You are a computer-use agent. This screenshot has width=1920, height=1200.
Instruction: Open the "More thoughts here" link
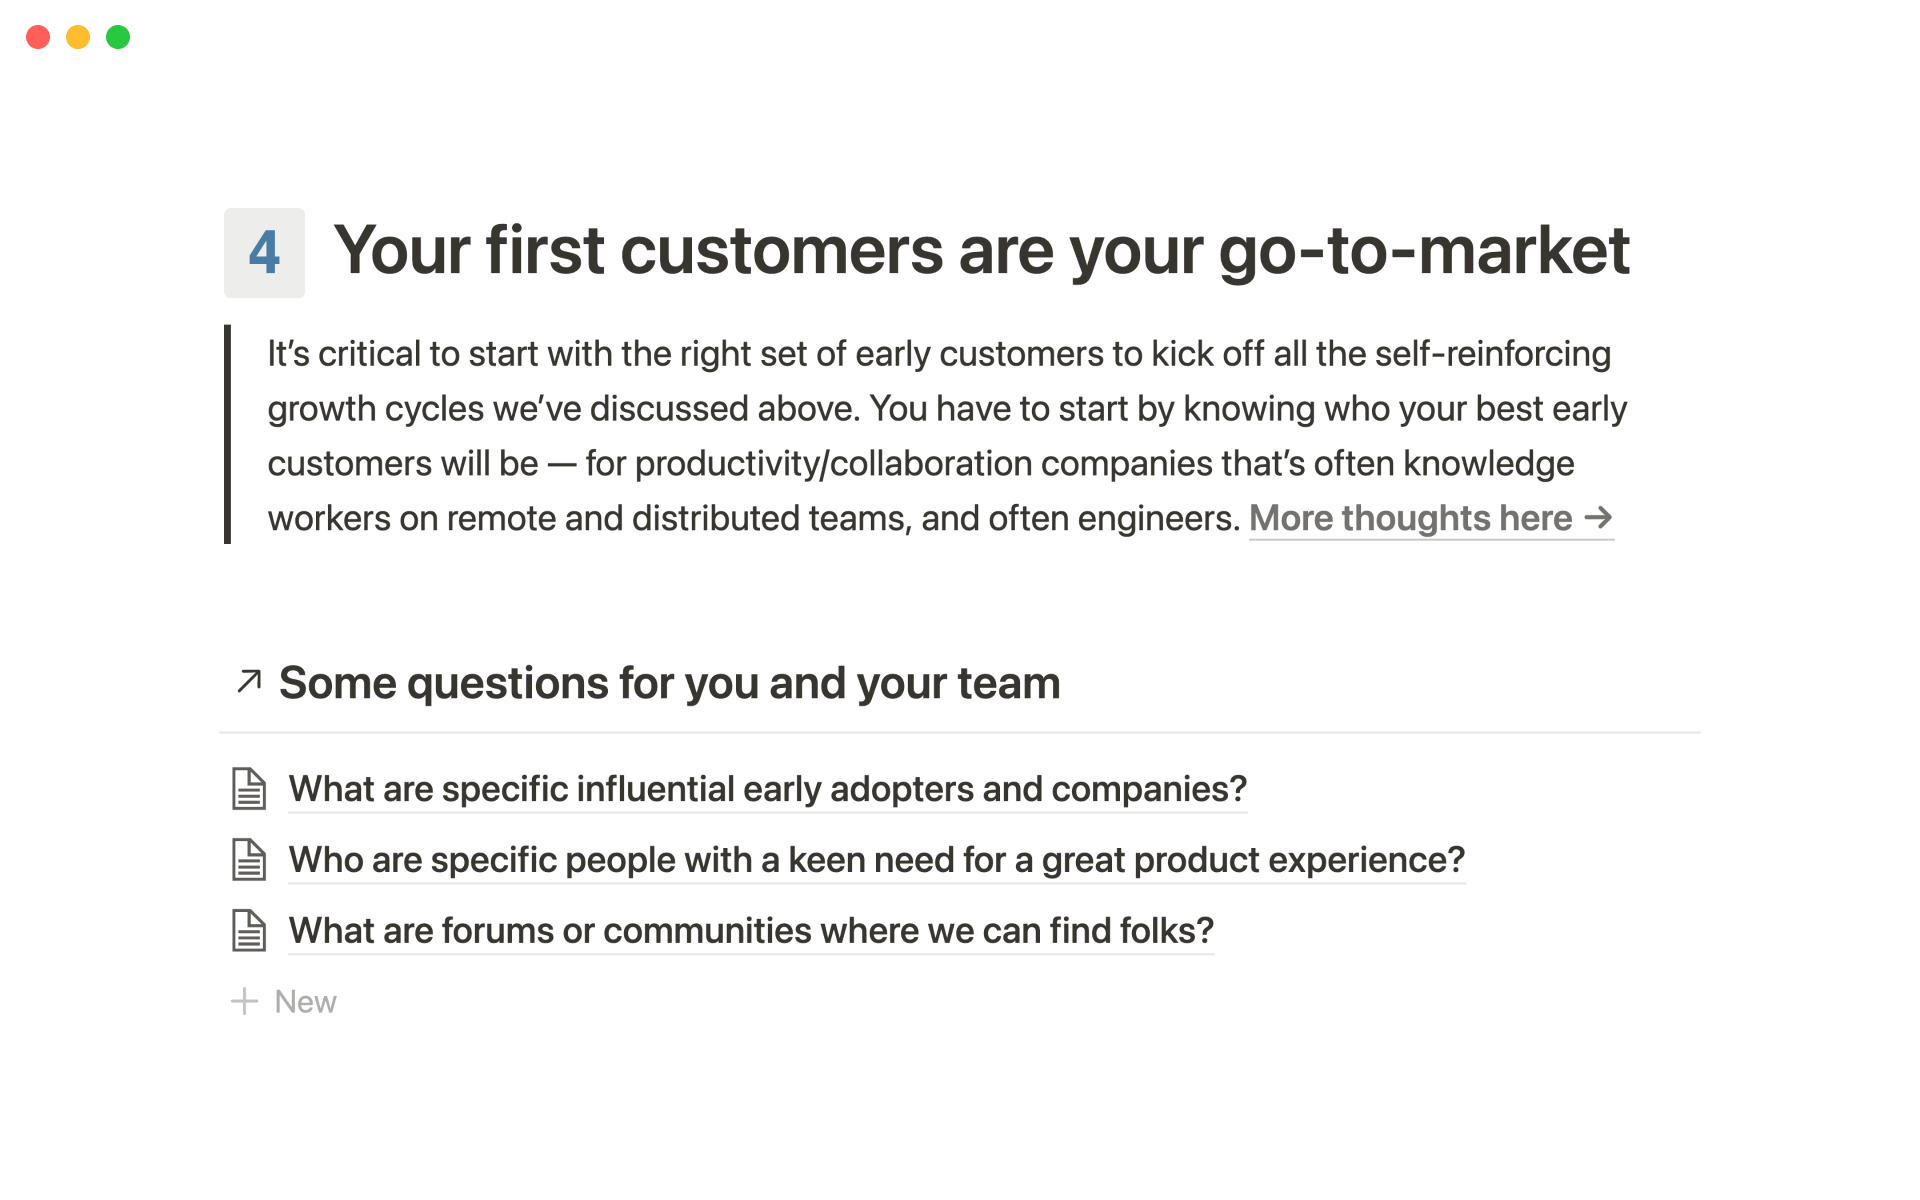click(x=1410, y=518)
